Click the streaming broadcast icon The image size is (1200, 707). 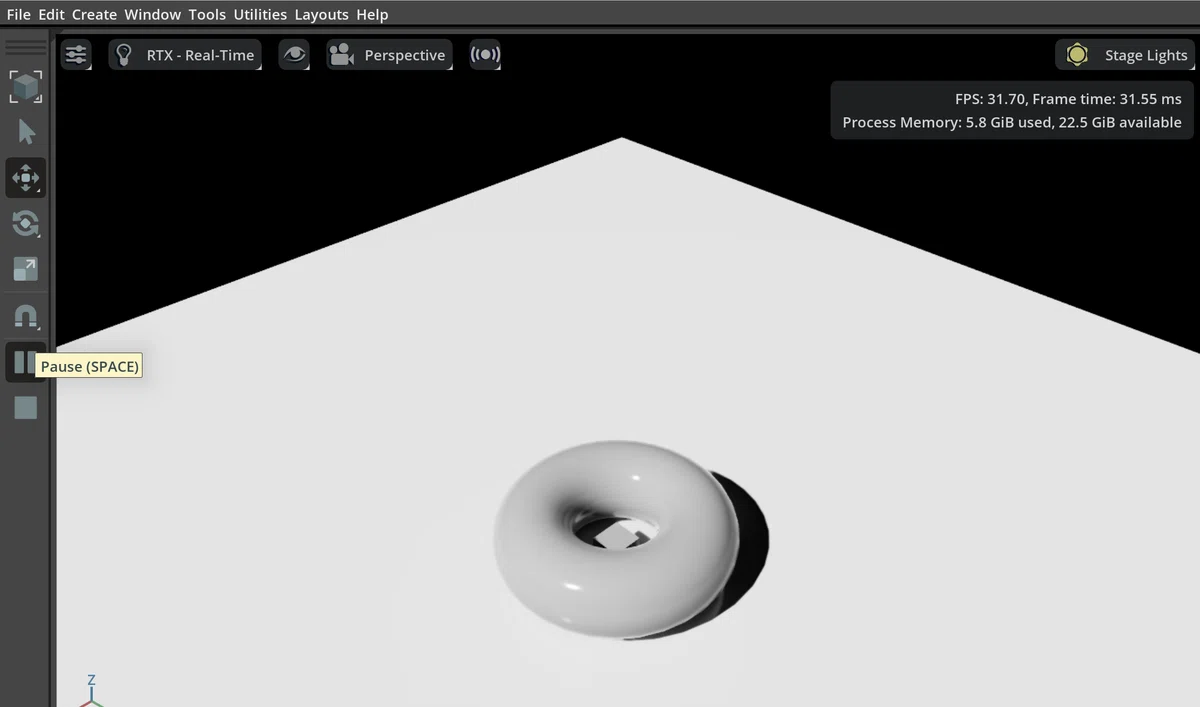[x=485, y=55]
